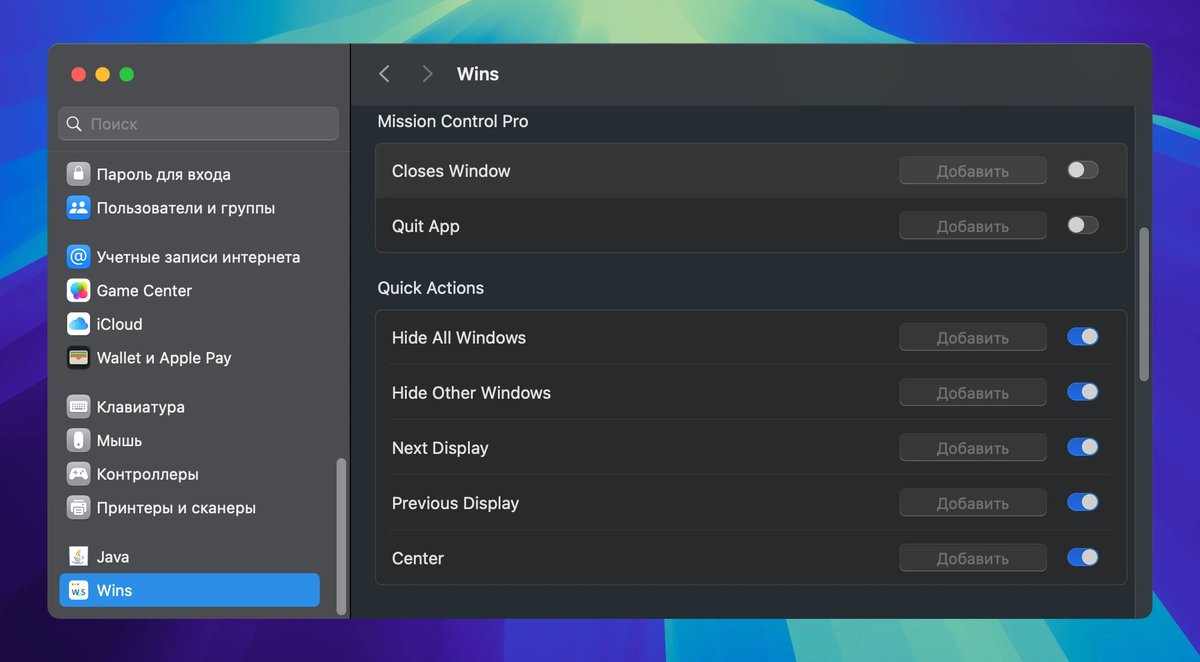Open Пользователи и группы in sidebar

coord(185,208)
